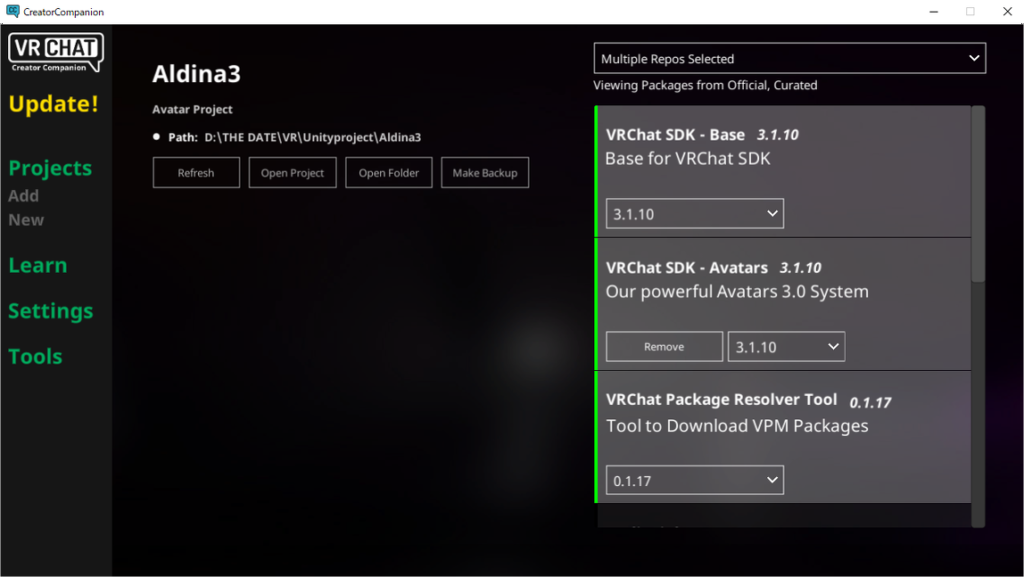Click the Open Project button
The height and width of the screenshot is (577, 1024).
tap(293, 173)
